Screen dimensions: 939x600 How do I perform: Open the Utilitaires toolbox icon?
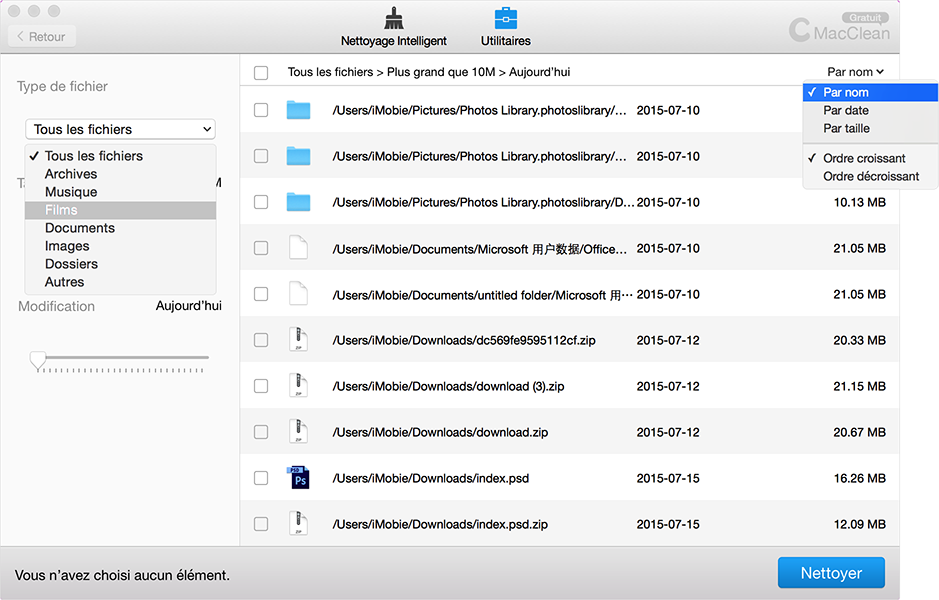505,19
